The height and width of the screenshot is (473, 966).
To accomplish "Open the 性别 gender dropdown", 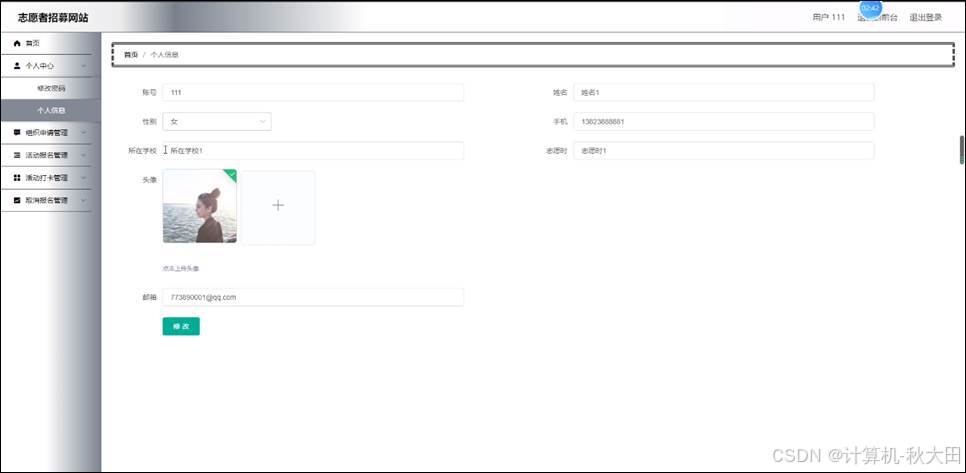I will click(x=217, y=122).
